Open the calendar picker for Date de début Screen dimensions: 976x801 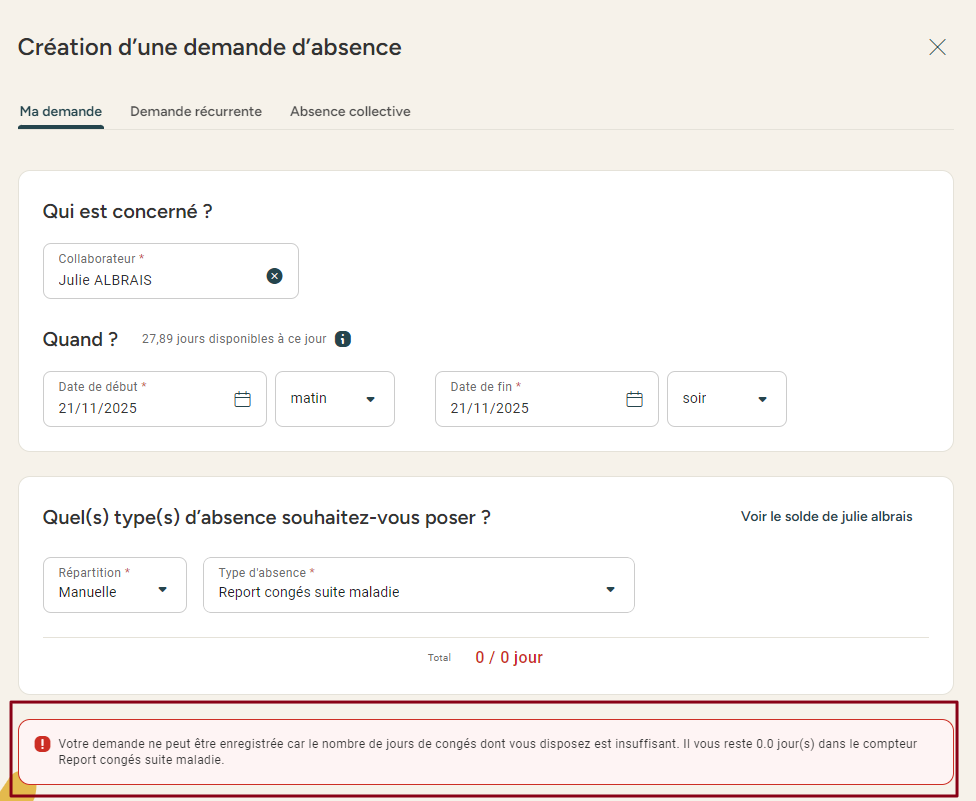click(242, 399)
